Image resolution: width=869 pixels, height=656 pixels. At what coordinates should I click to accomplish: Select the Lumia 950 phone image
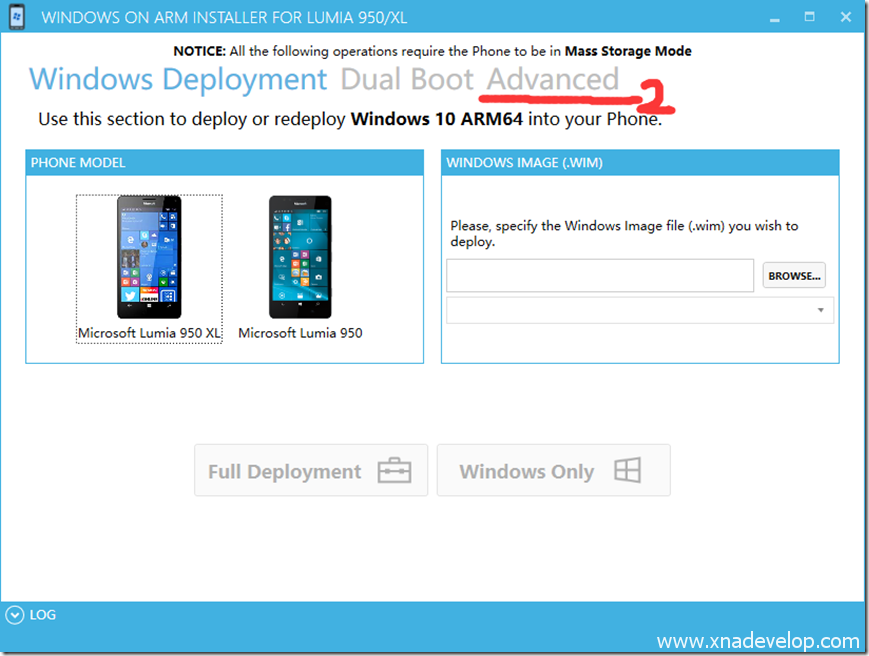(x=300, y=257)
